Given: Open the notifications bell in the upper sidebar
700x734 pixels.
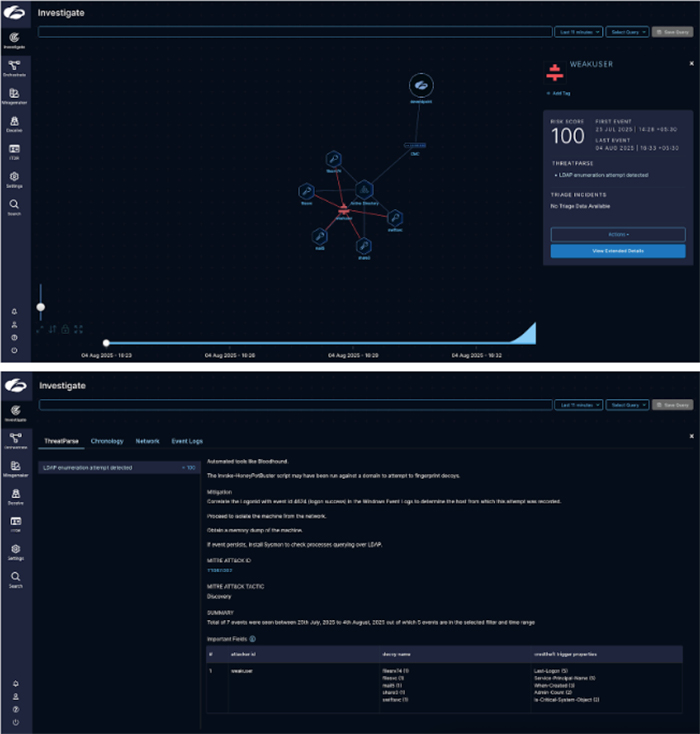Looking at the screenshot, I should click(14, 311).
